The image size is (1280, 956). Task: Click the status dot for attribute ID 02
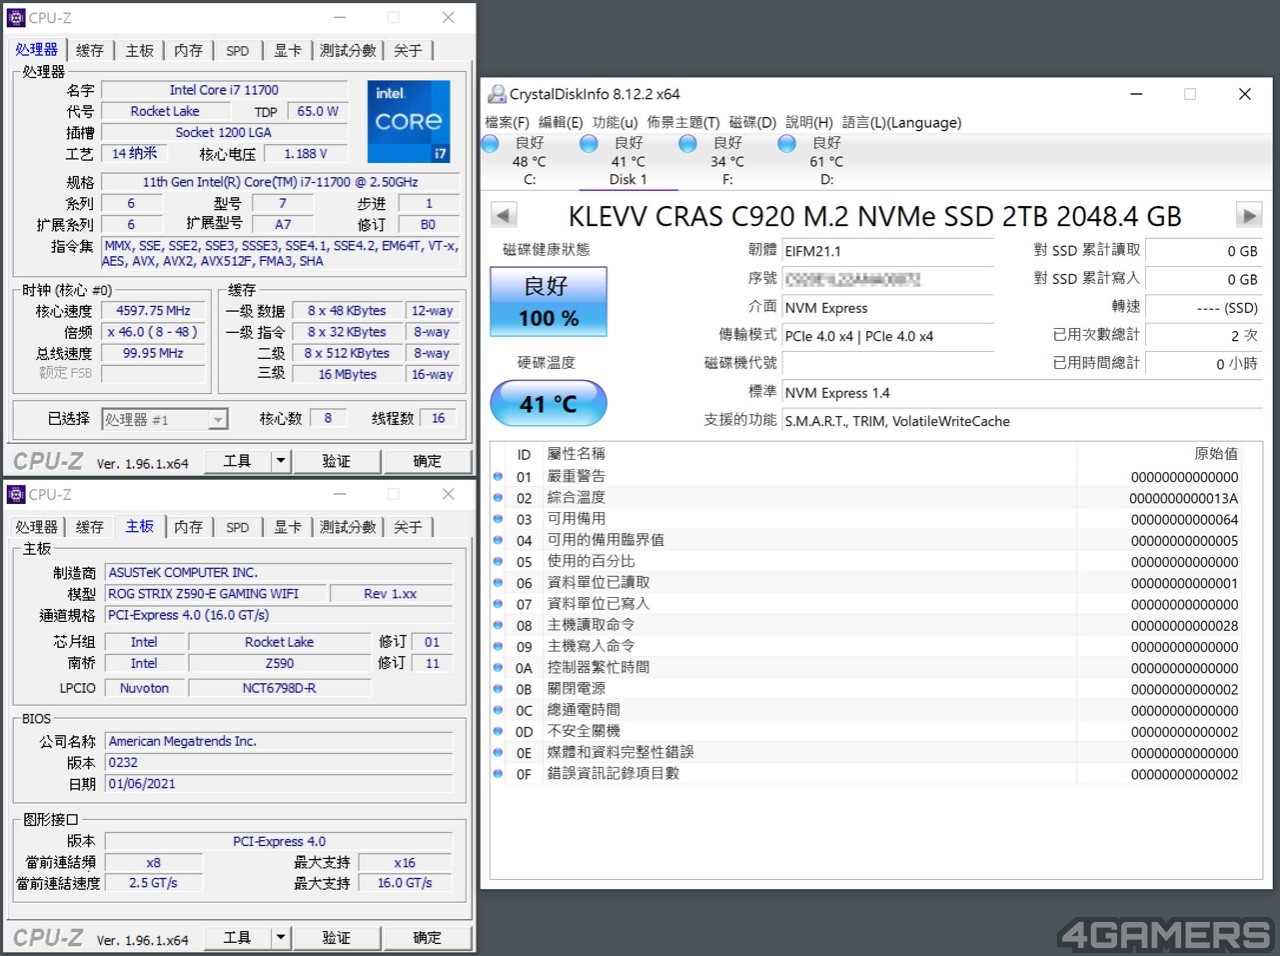[x=498, y=497]
